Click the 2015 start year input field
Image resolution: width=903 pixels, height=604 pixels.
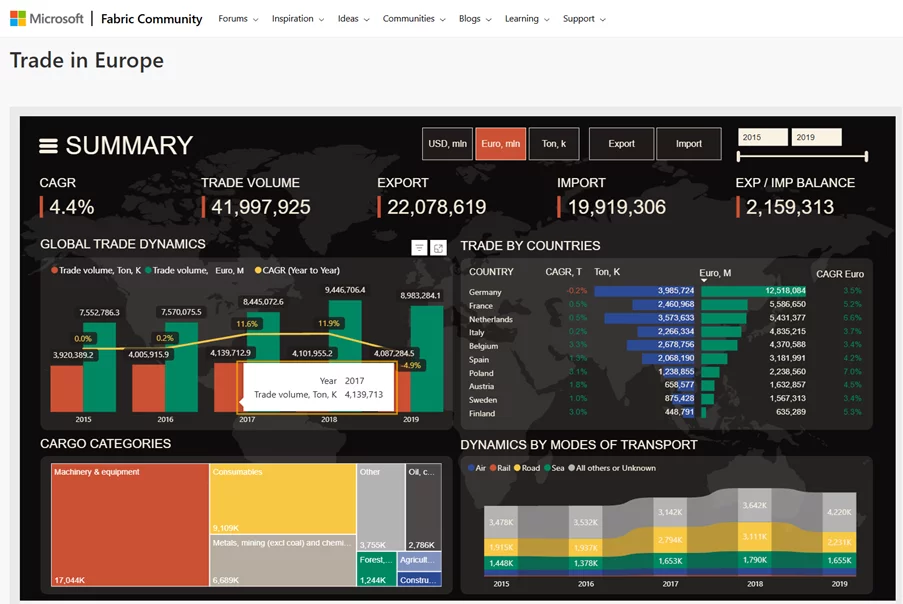[x=762, y=137]
